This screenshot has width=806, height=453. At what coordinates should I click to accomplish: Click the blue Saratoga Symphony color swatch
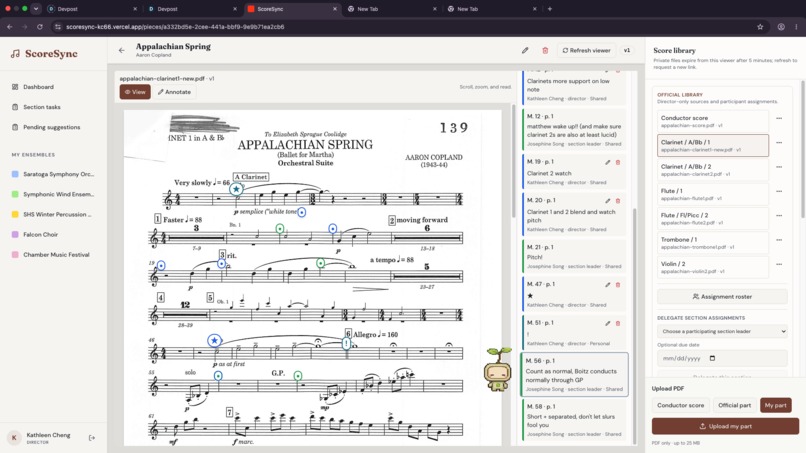click(x=15, y=174)
